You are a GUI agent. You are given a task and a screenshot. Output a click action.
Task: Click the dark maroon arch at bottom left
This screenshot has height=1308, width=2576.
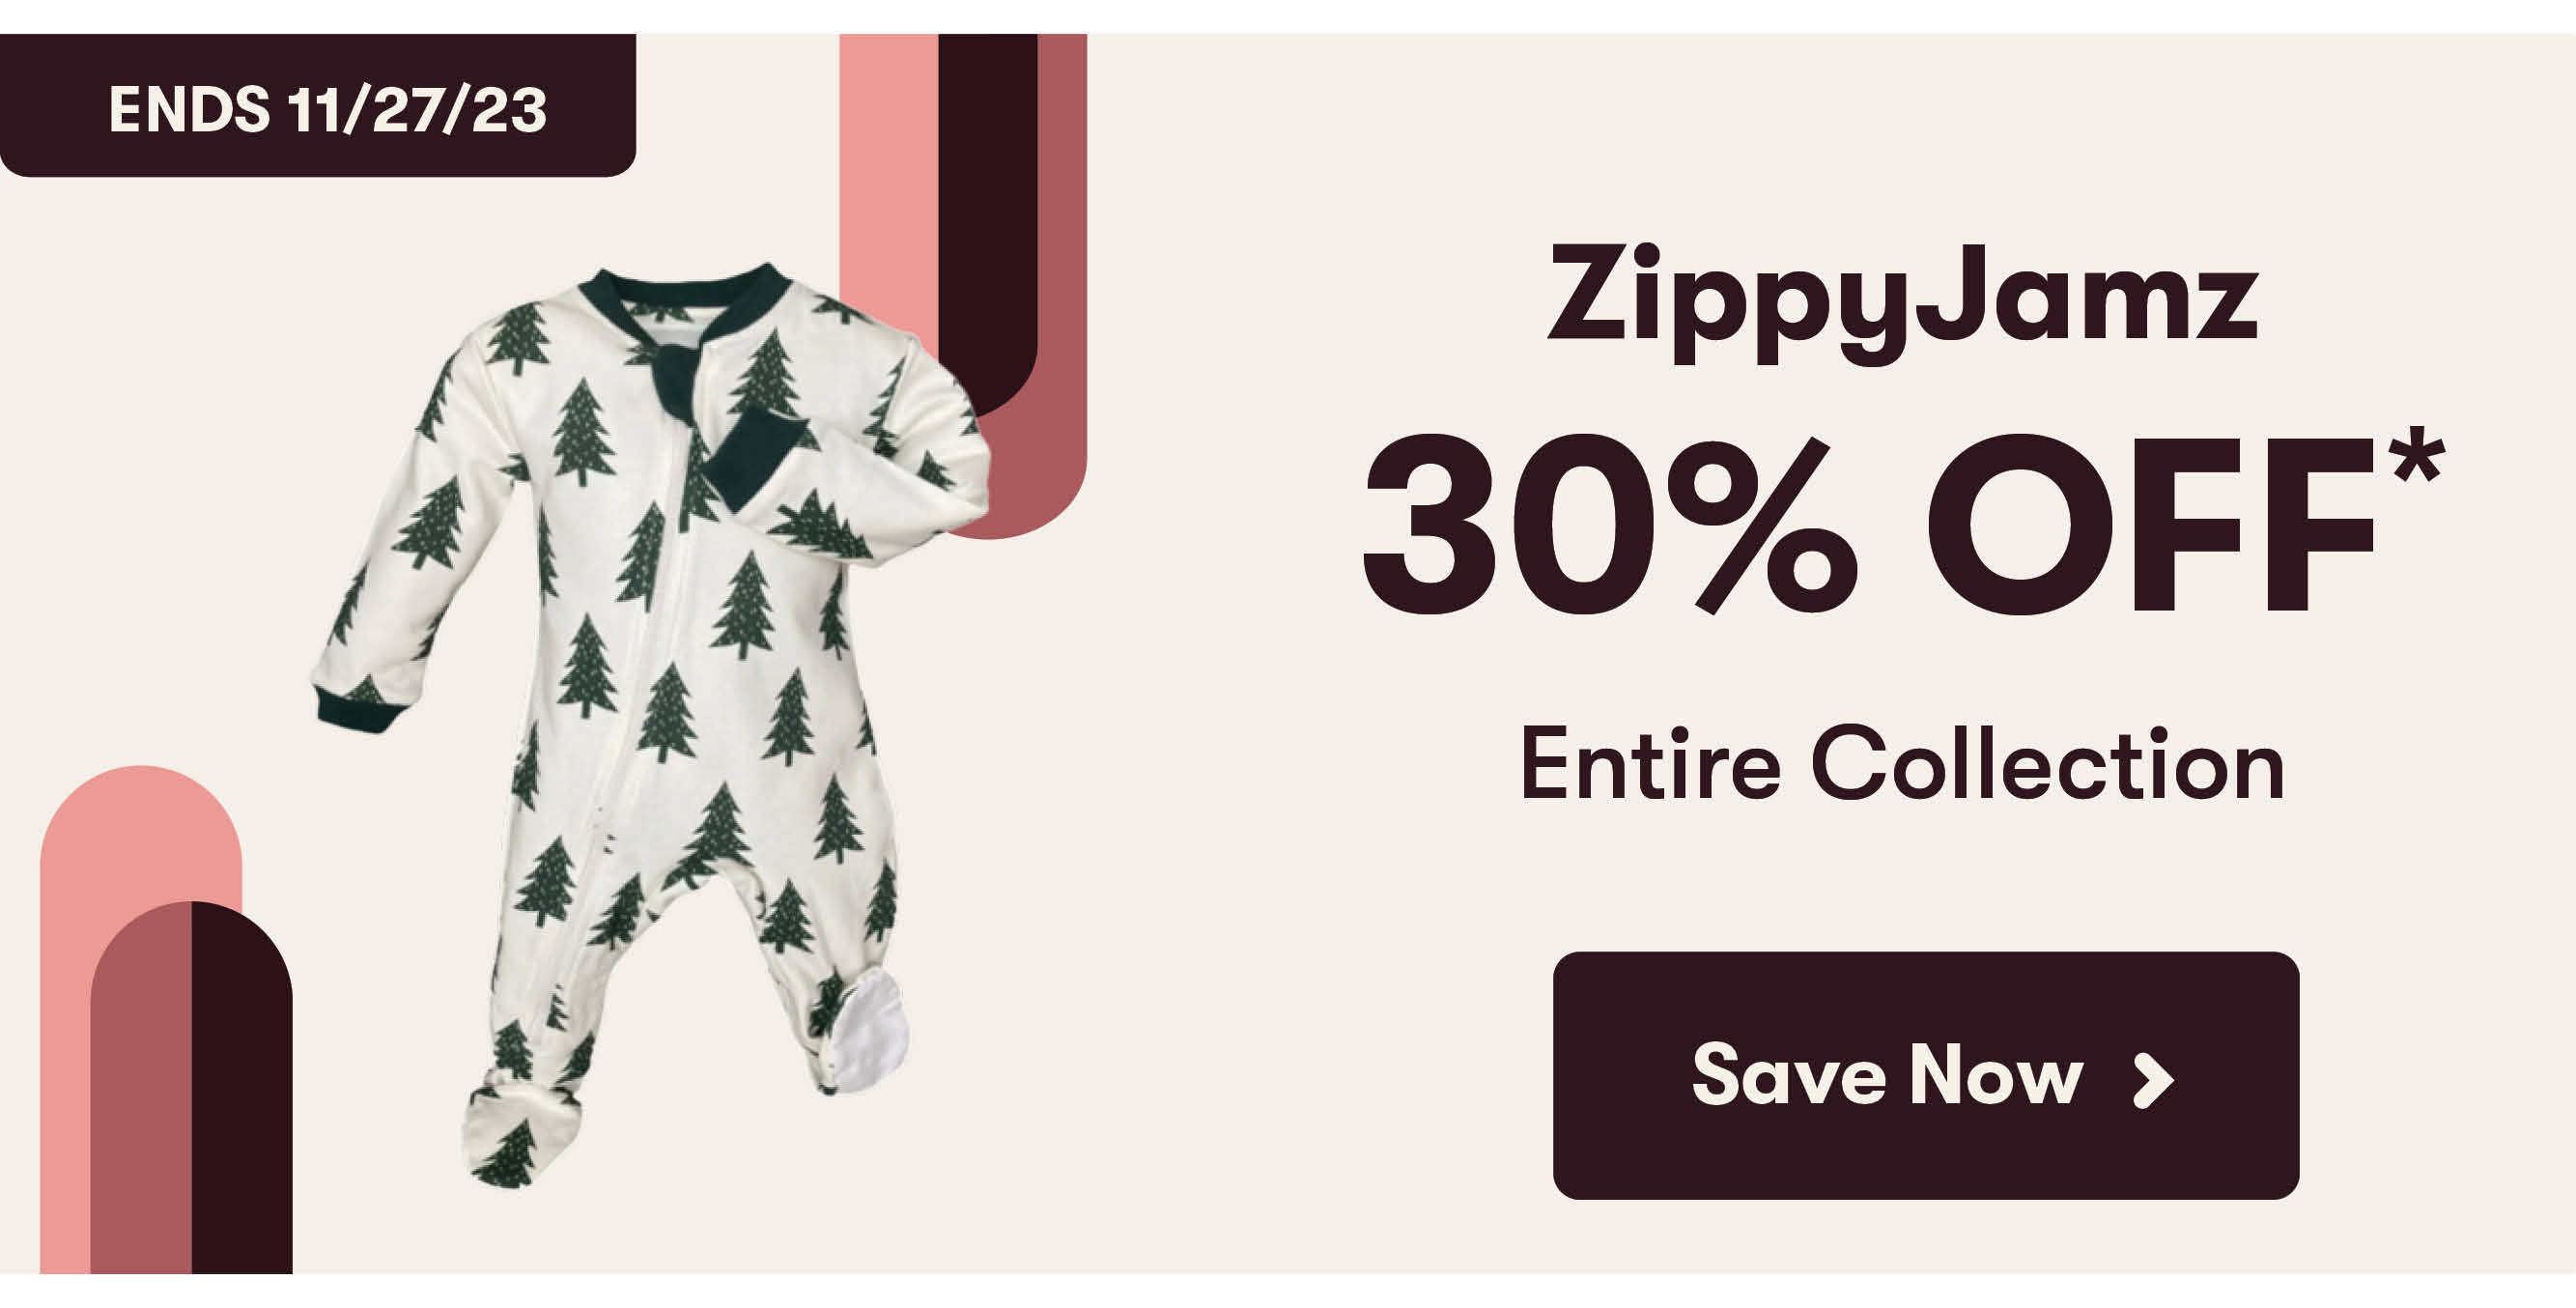pyautogui.click(x=242, y=1090)
